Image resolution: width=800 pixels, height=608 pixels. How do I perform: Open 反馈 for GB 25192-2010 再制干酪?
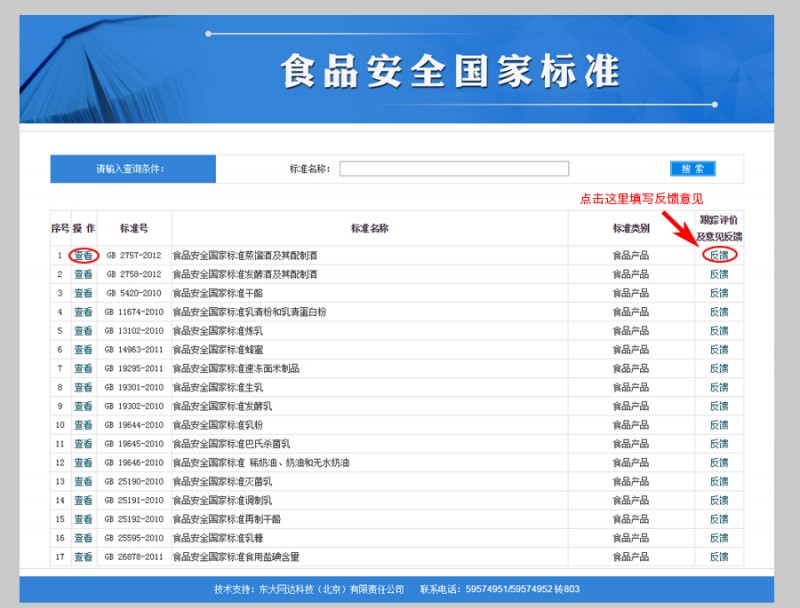[x=719, y=519]
